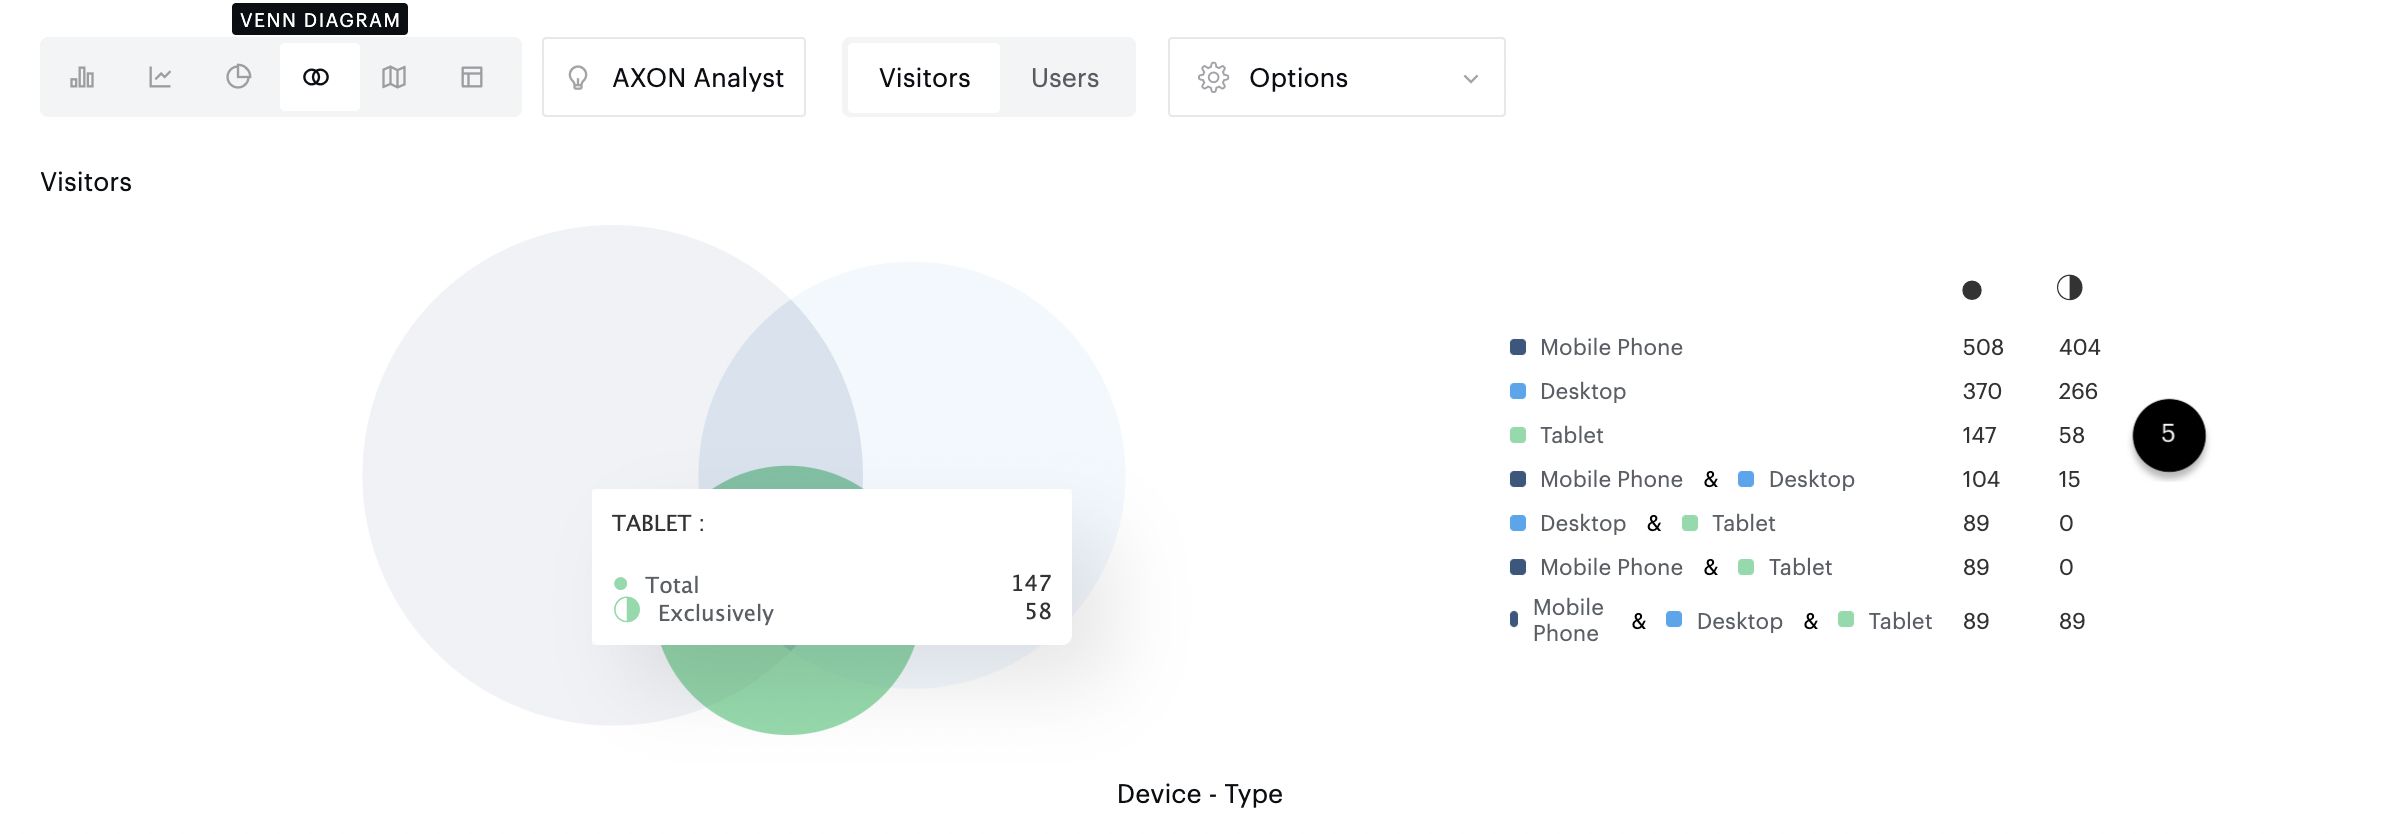Open the AXON Analyst button
Screen dimensions: 2382x834
click(x=674, y=77)
